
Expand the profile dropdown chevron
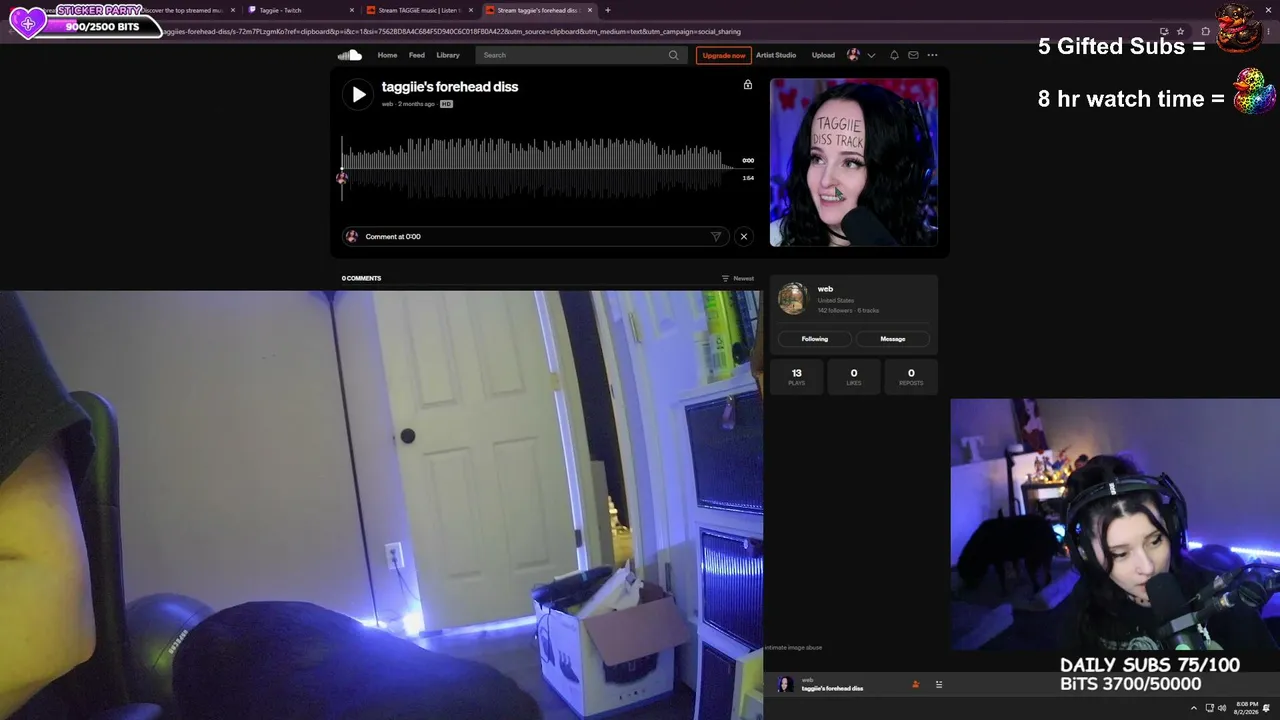pos(871,56)
